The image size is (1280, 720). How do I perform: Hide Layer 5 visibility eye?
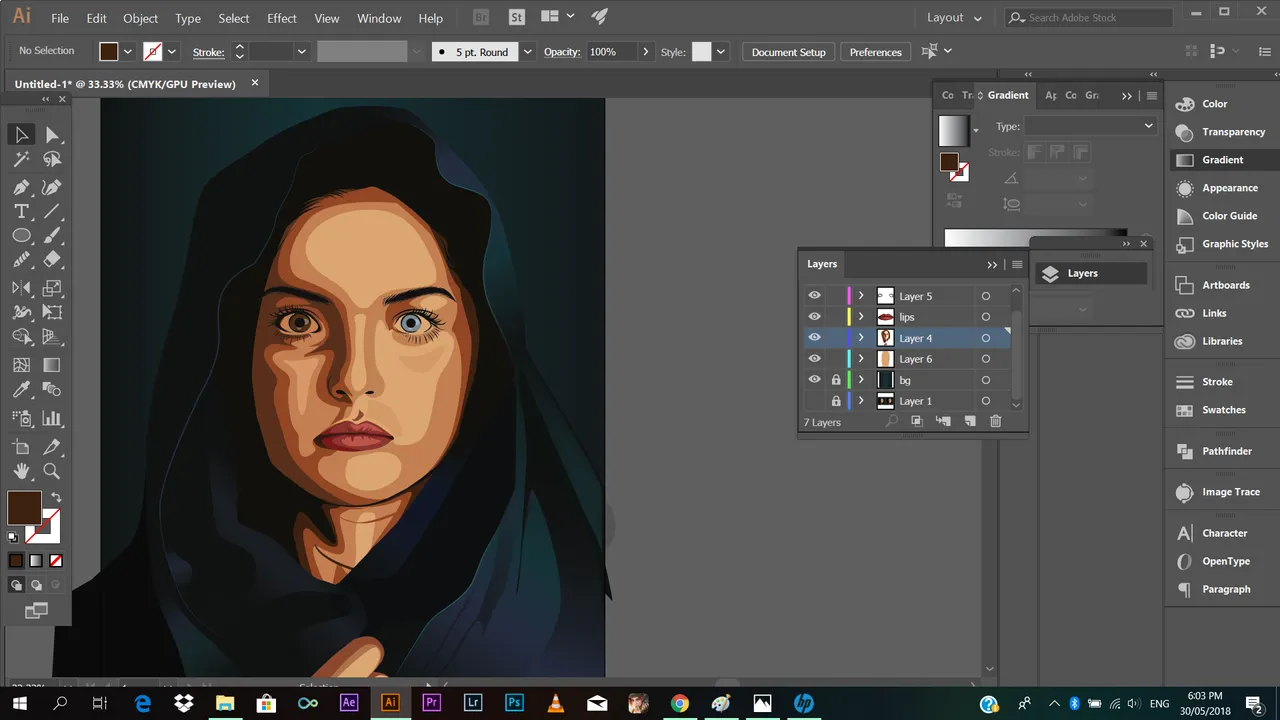click(x=814, y=296)
